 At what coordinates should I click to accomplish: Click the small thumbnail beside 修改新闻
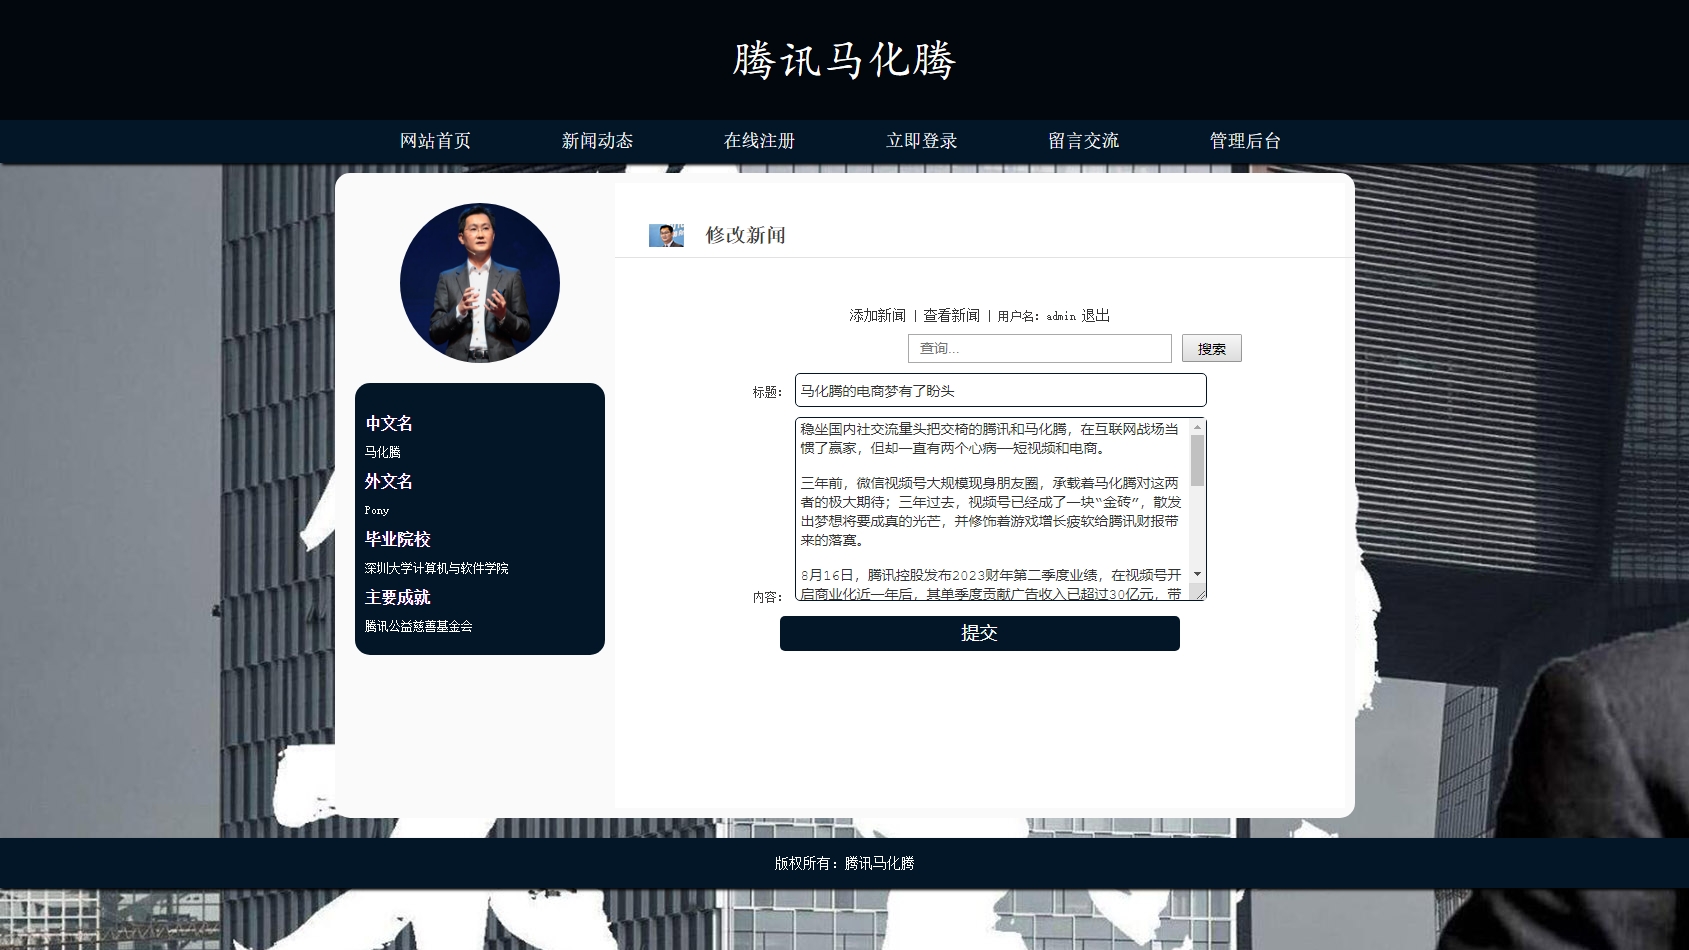666,236
